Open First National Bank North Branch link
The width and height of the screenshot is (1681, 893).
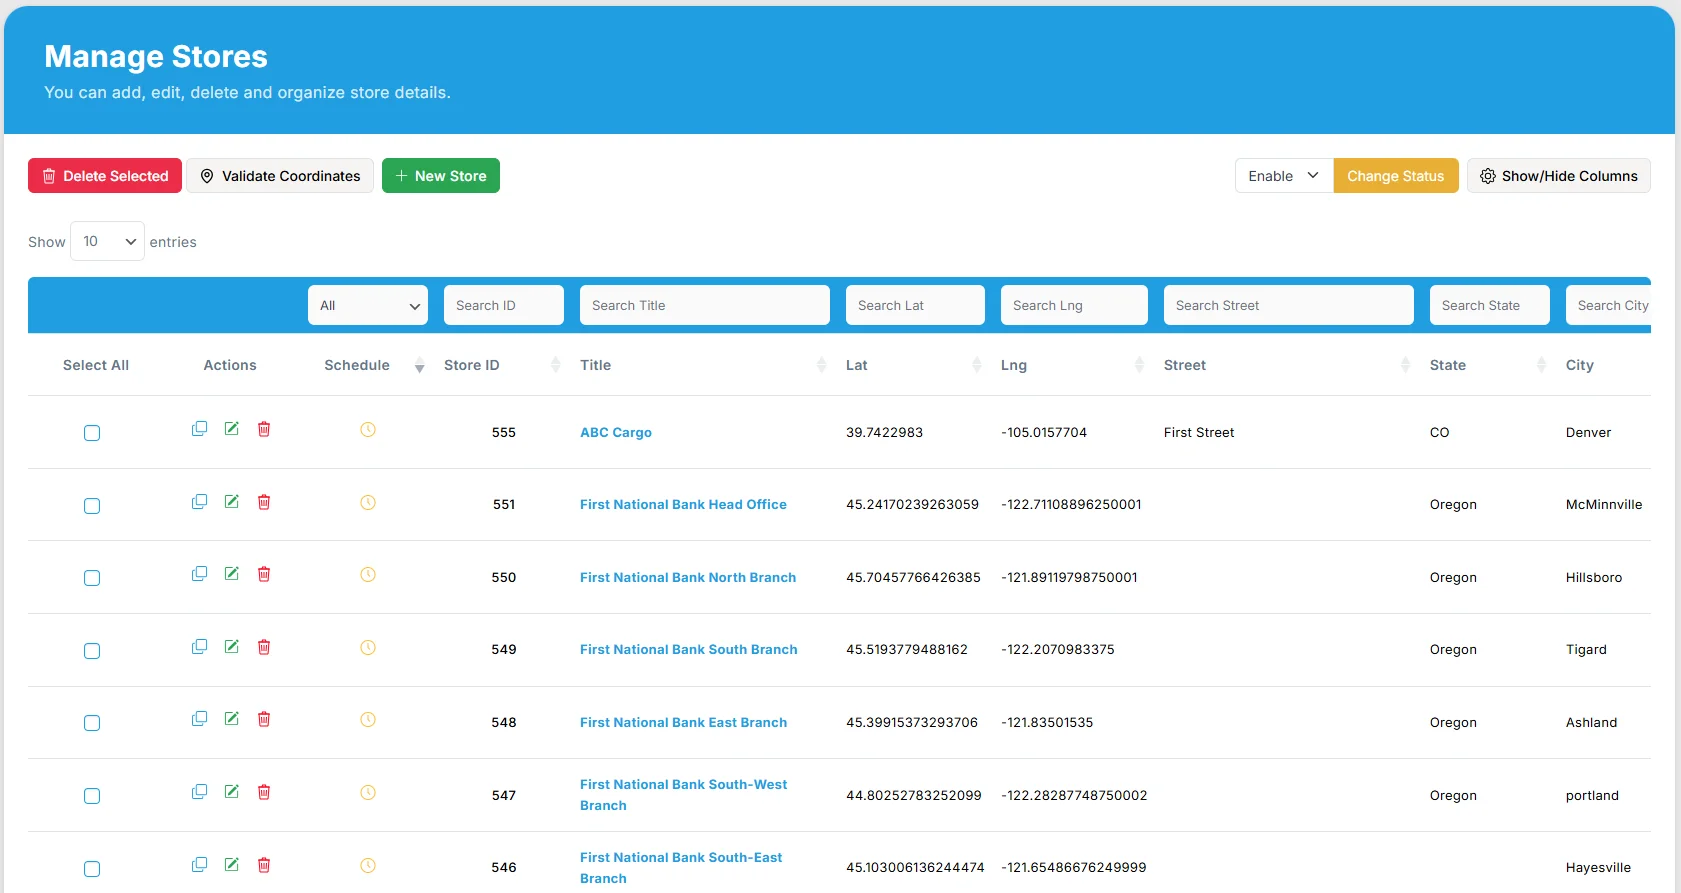coord(688,578)
